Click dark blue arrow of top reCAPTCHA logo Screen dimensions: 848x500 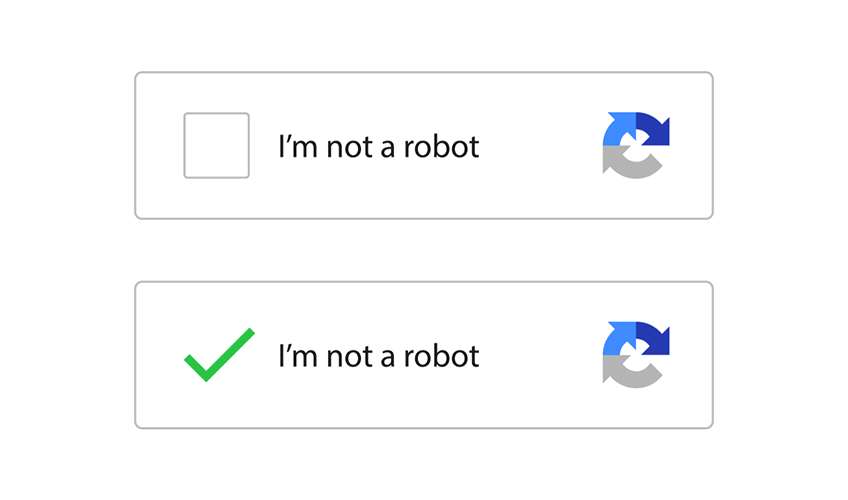(x=655, y=132)
